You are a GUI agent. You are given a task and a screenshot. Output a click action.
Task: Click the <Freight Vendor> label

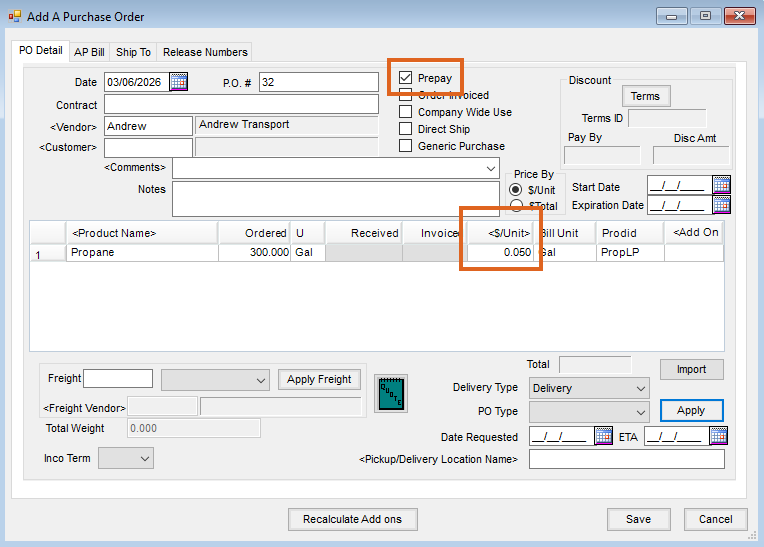click(84, 408)
